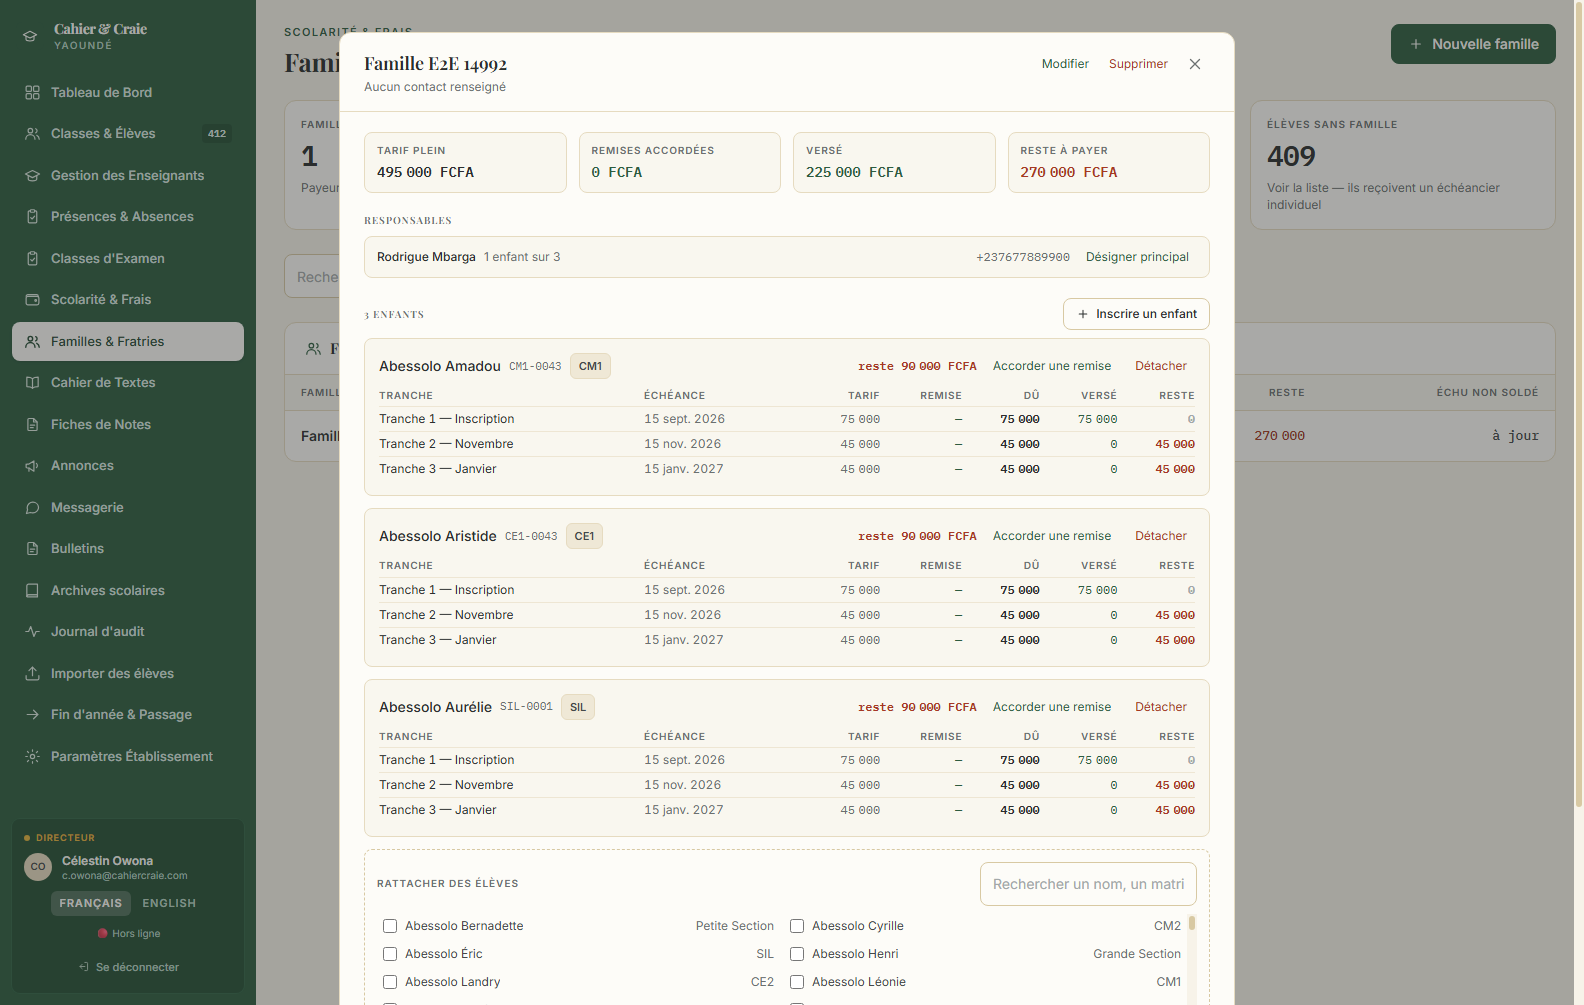Click the Scolarité & Frais wallet icon
The image size is (1584, 1005).
32,300
